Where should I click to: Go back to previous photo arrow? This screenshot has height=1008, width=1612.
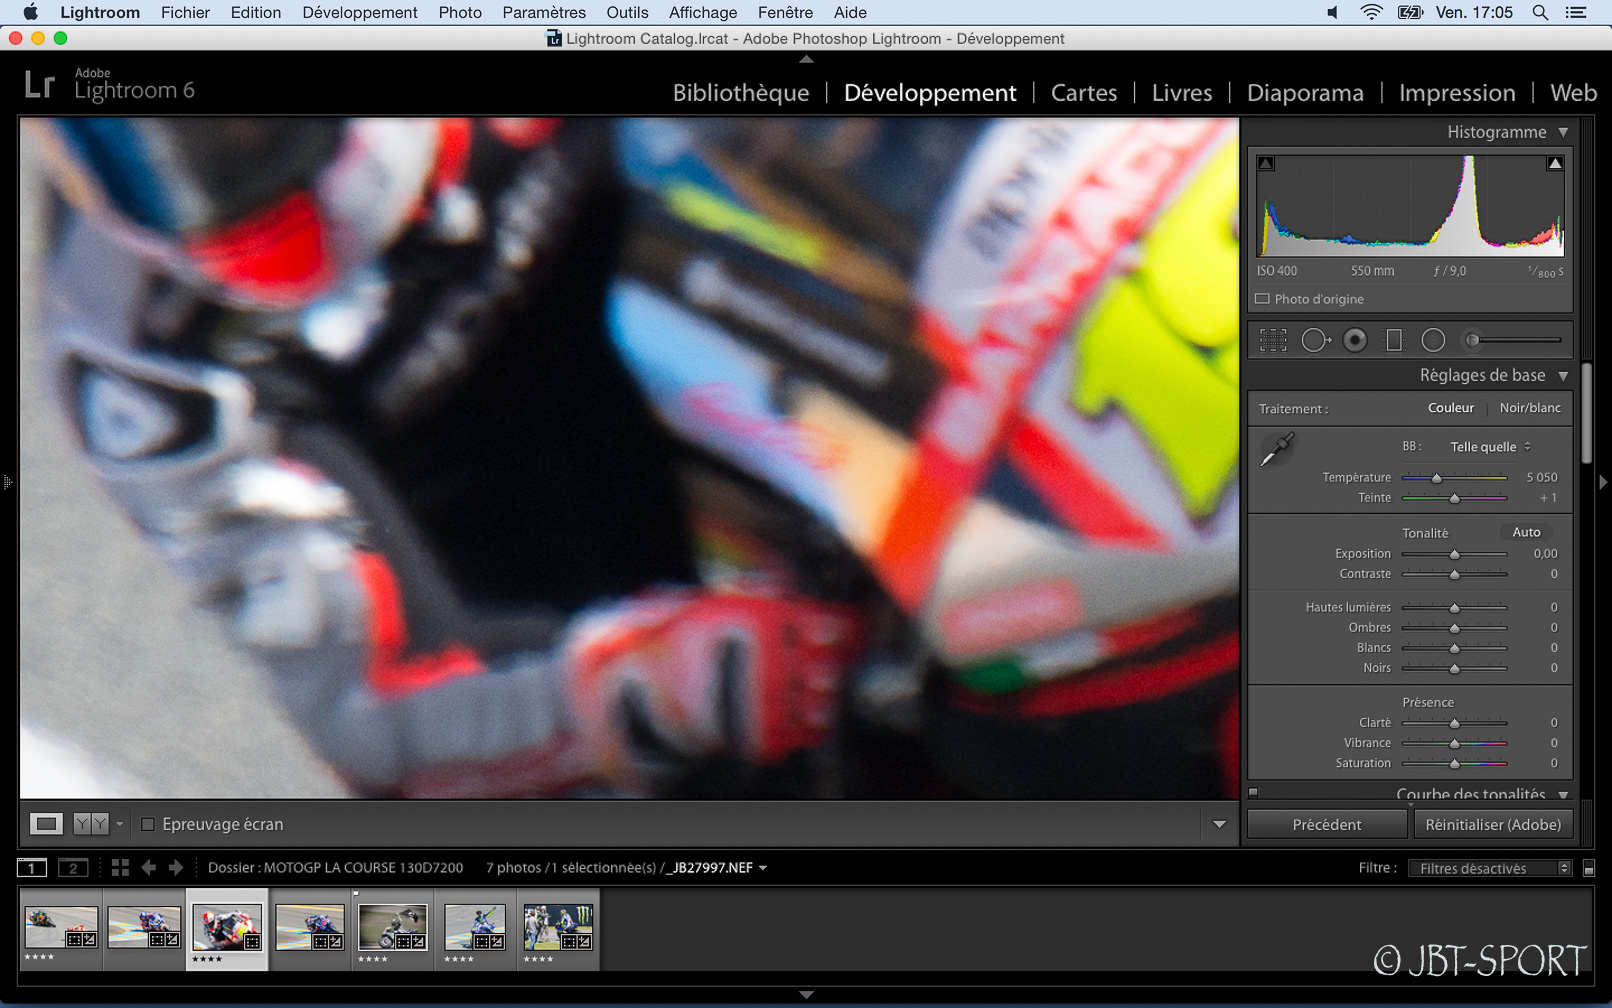tap(149, 868)
